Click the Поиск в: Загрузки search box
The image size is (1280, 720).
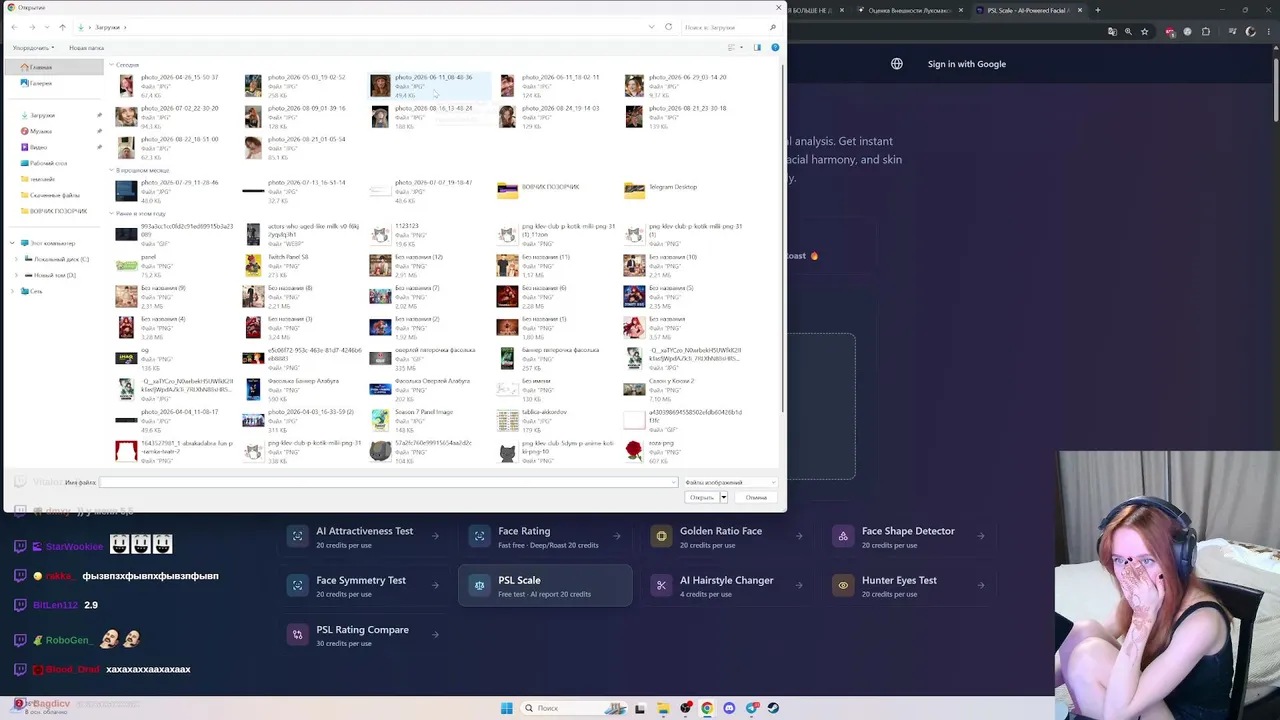[x=730, y=27]
